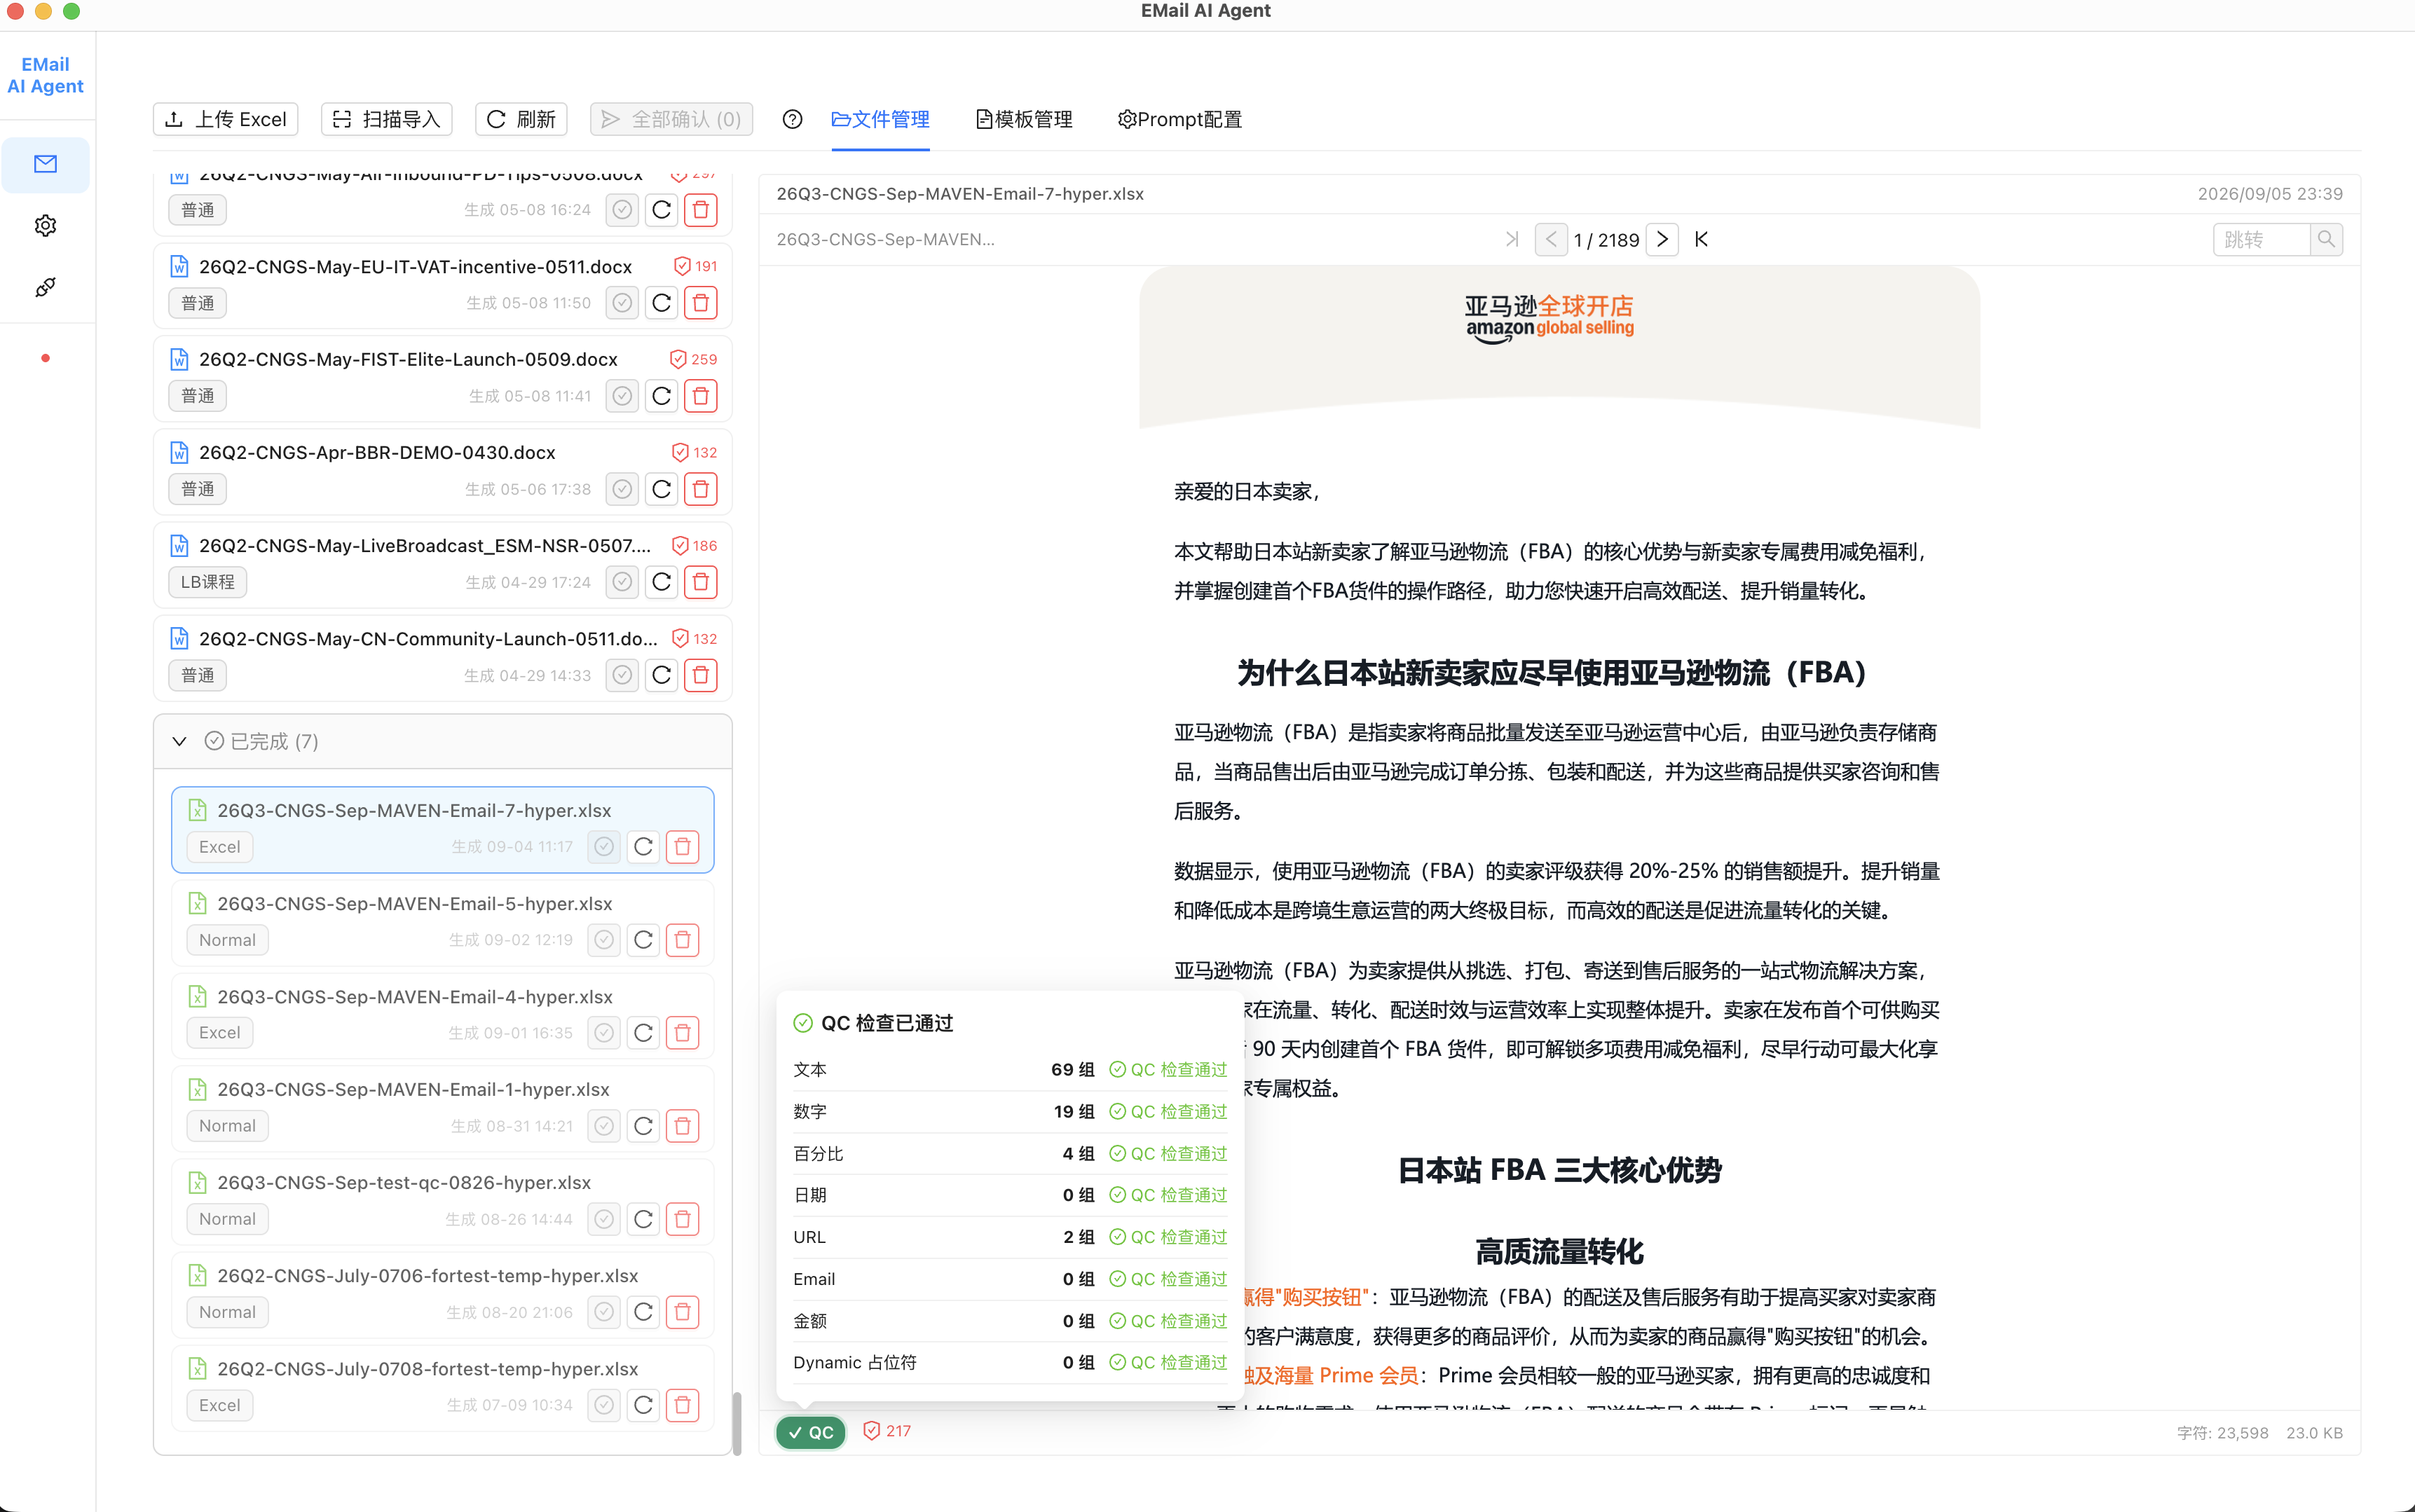Delete the LiveBroadcast_ESM-NSR file
Viewport: 2415px width, 1512px height.
[701, 582]
